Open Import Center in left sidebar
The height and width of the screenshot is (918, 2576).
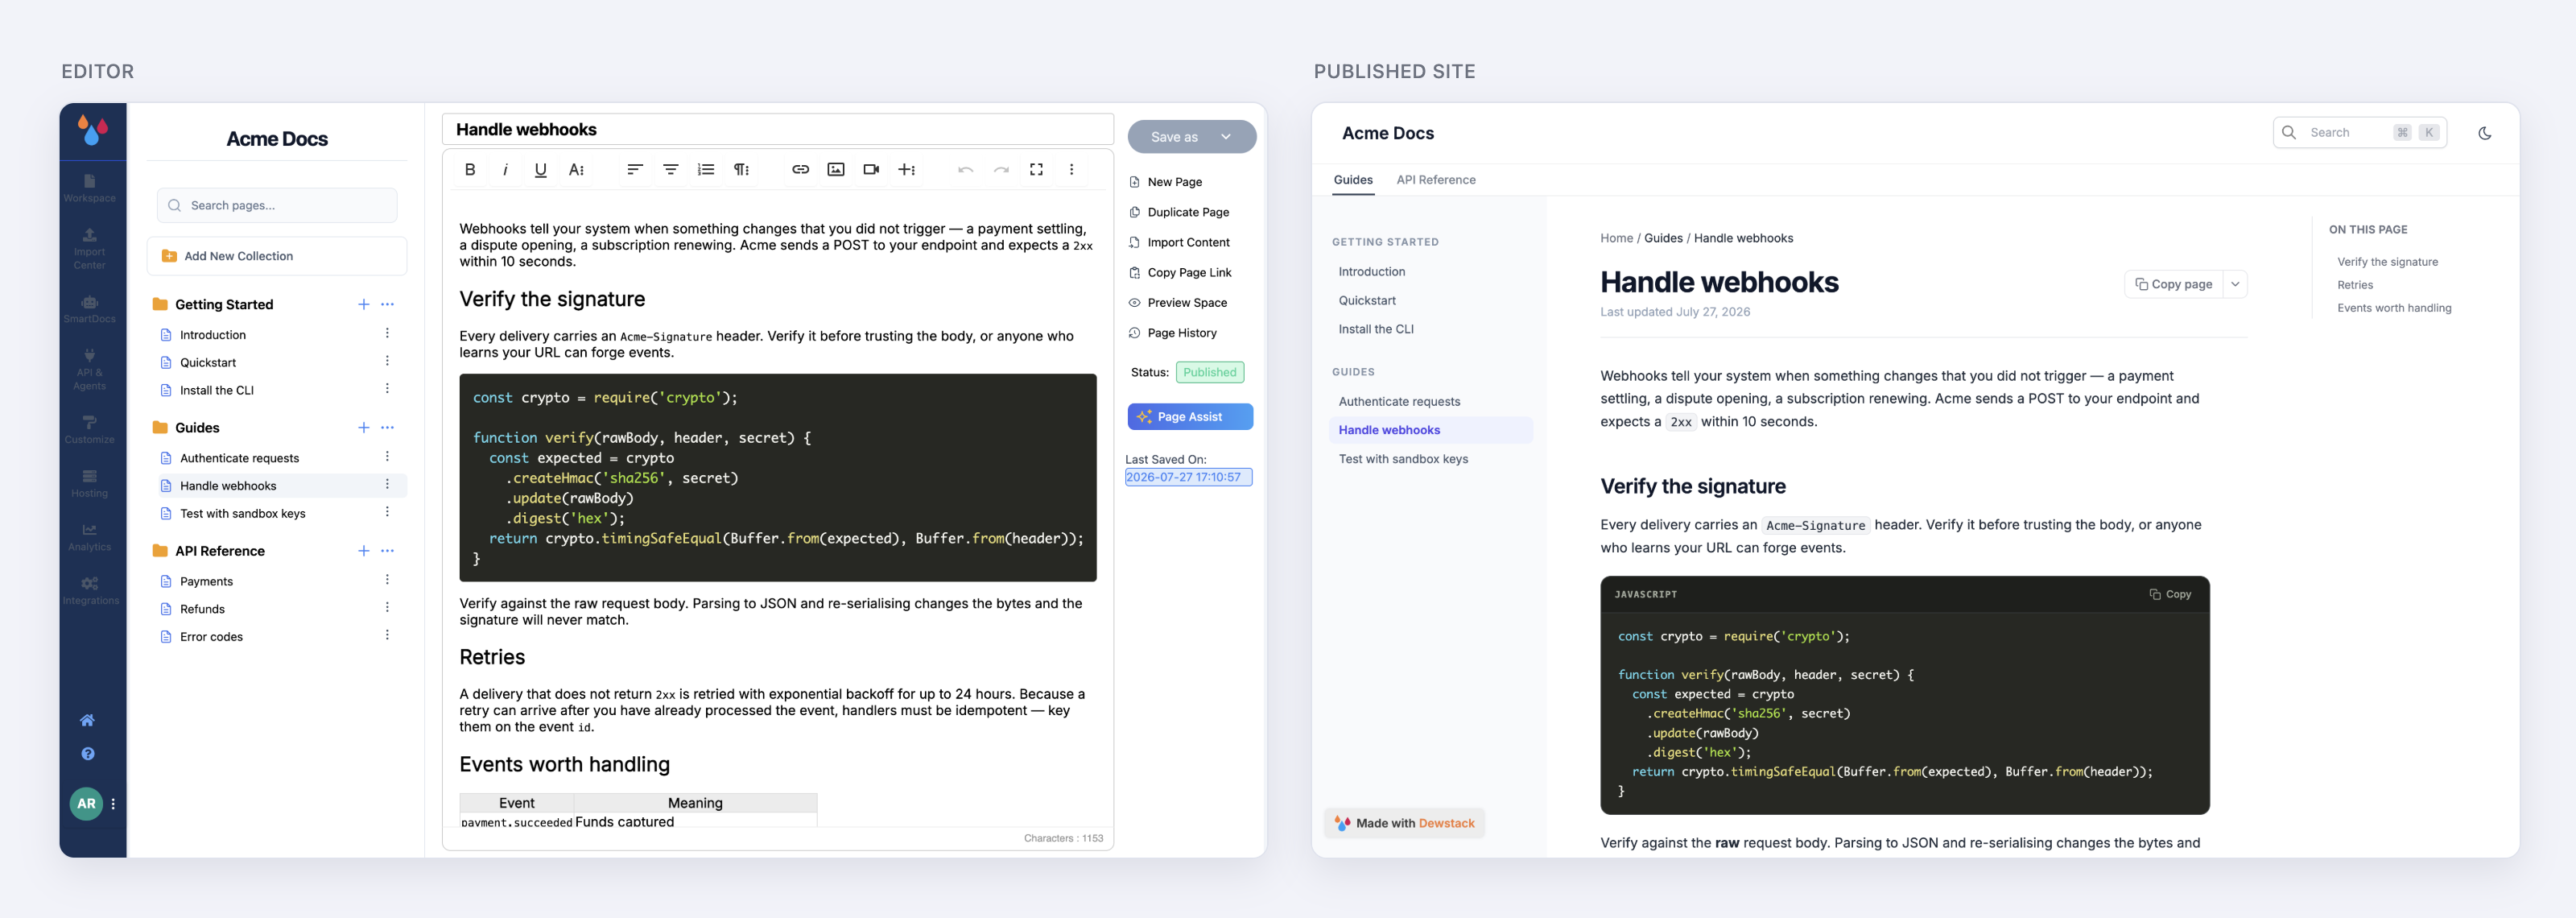click(90, 248)
